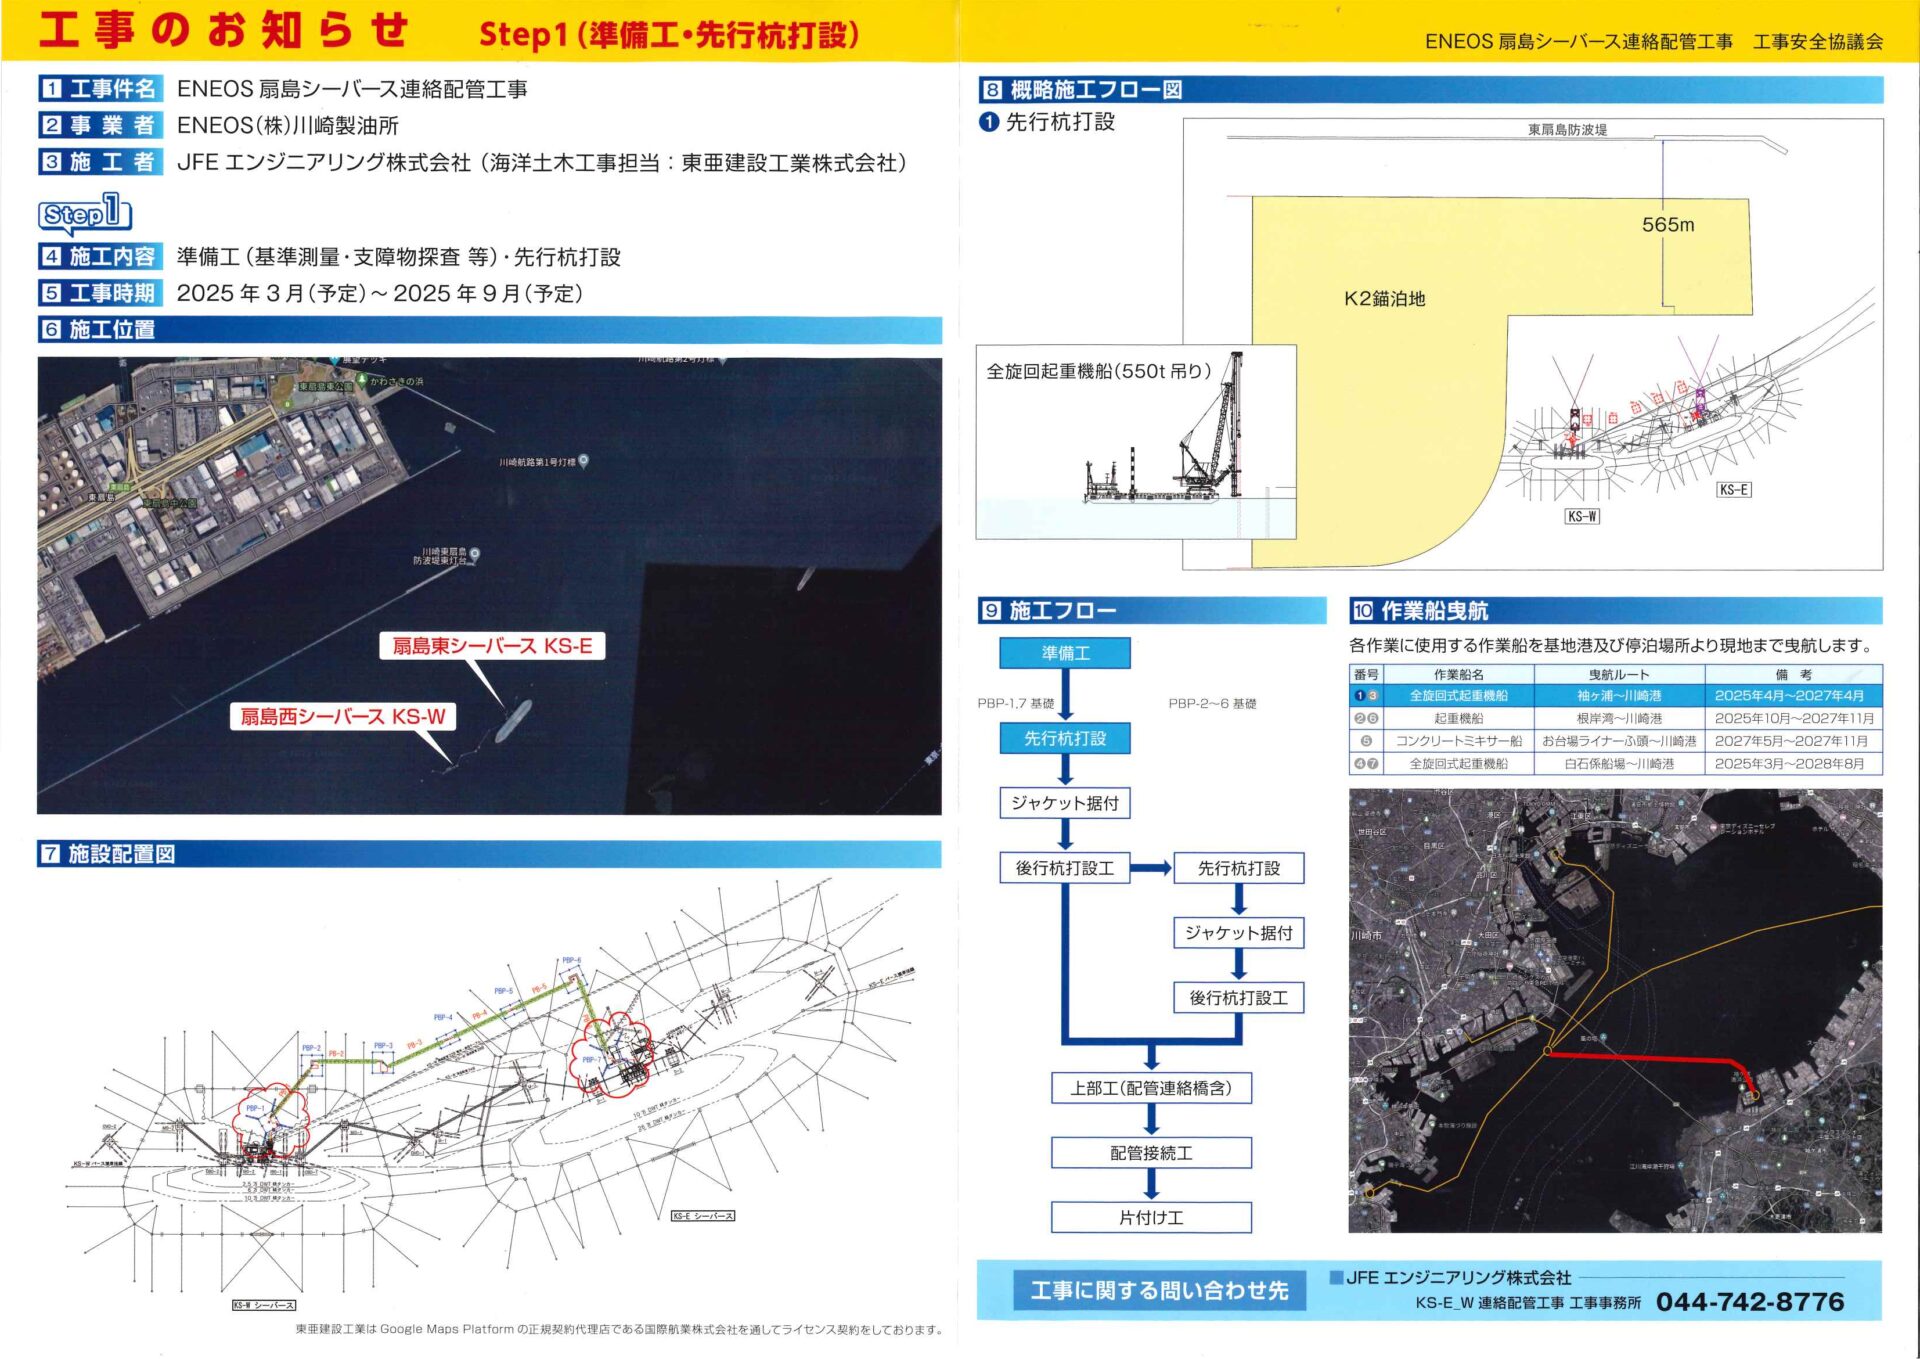The image size is (1920, 1359).
Task: Click コンクリートミキサー船 table cell
Action: [1459, 741]
